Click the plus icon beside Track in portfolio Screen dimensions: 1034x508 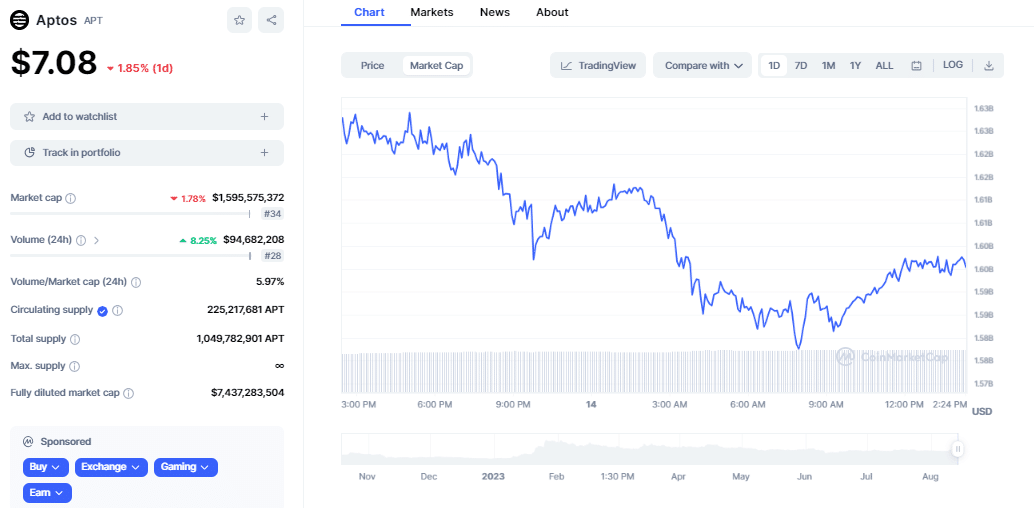264,152
